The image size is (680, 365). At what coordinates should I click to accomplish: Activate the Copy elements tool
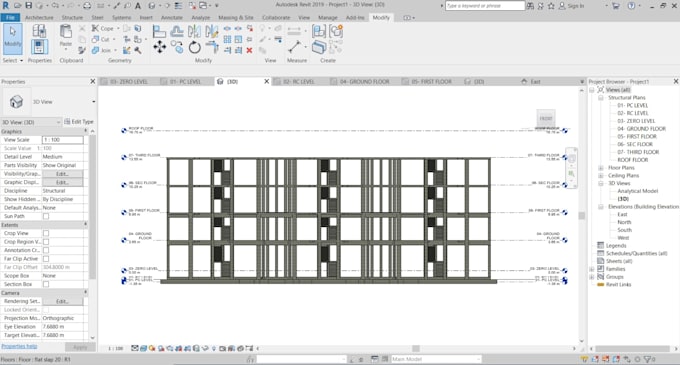click(177, 47)
